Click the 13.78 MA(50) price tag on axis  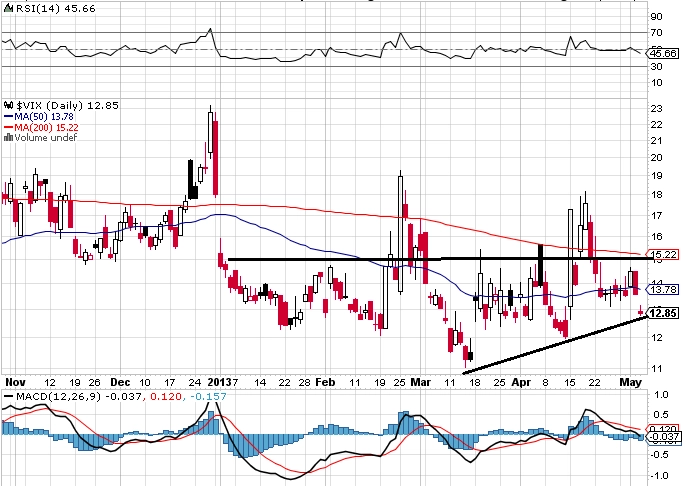(x=664, y=289)
